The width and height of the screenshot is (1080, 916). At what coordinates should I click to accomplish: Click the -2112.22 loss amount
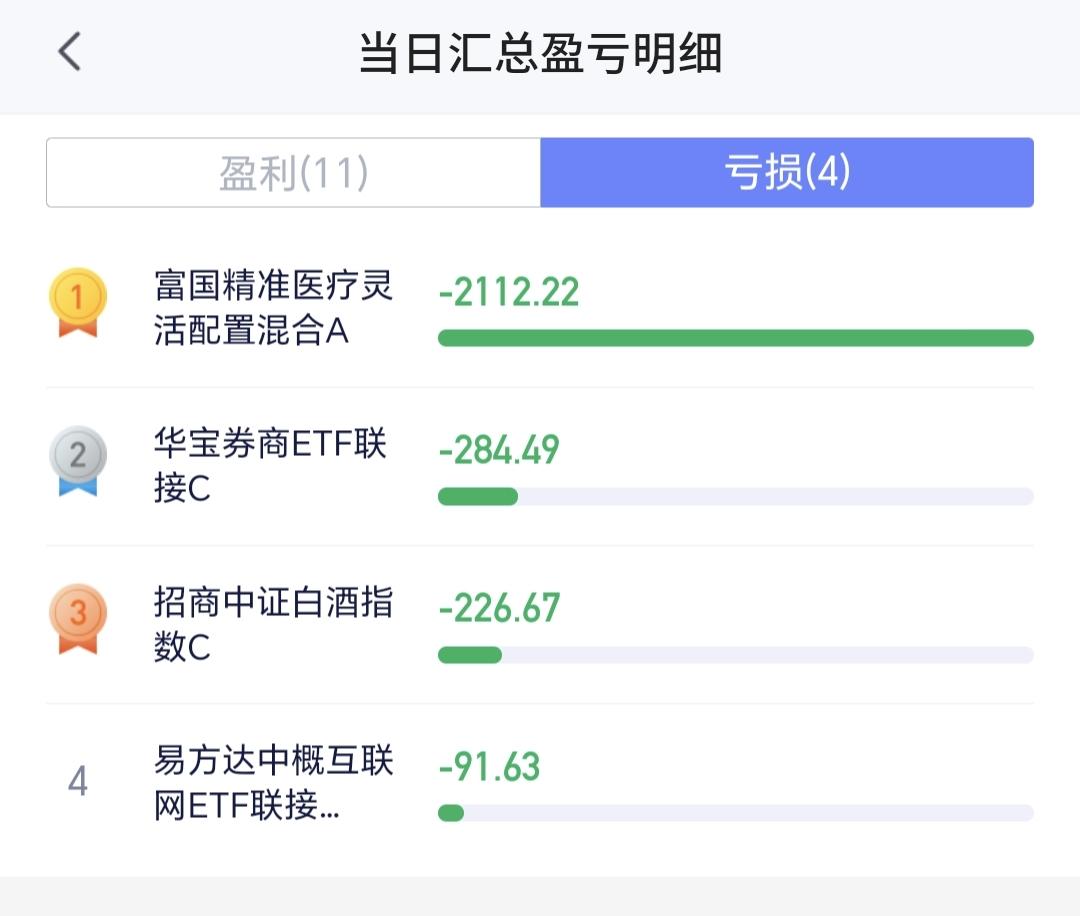coord(509,292)
